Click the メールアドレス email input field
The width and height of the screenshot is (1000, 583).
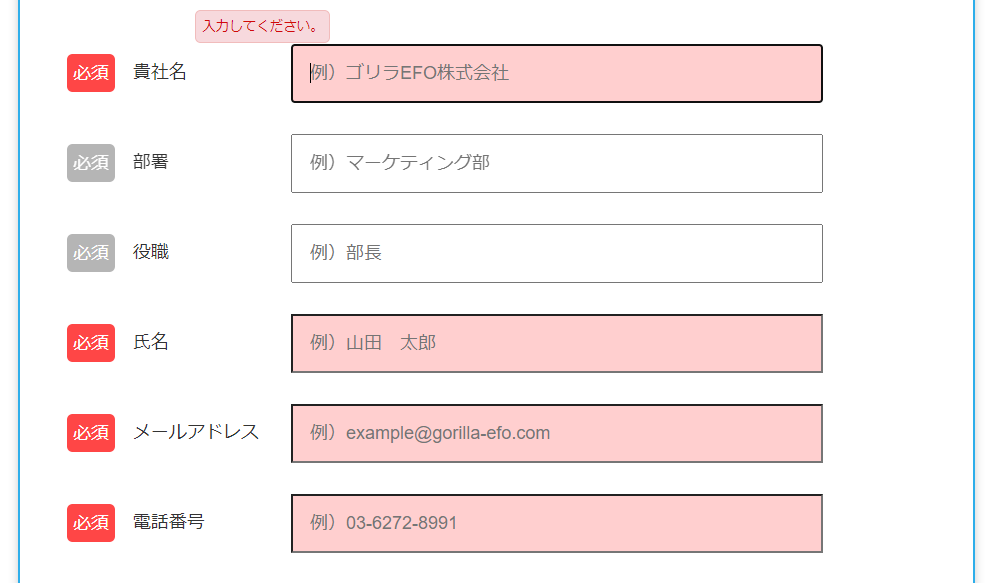pyautogui.click(x=556, y=433)
